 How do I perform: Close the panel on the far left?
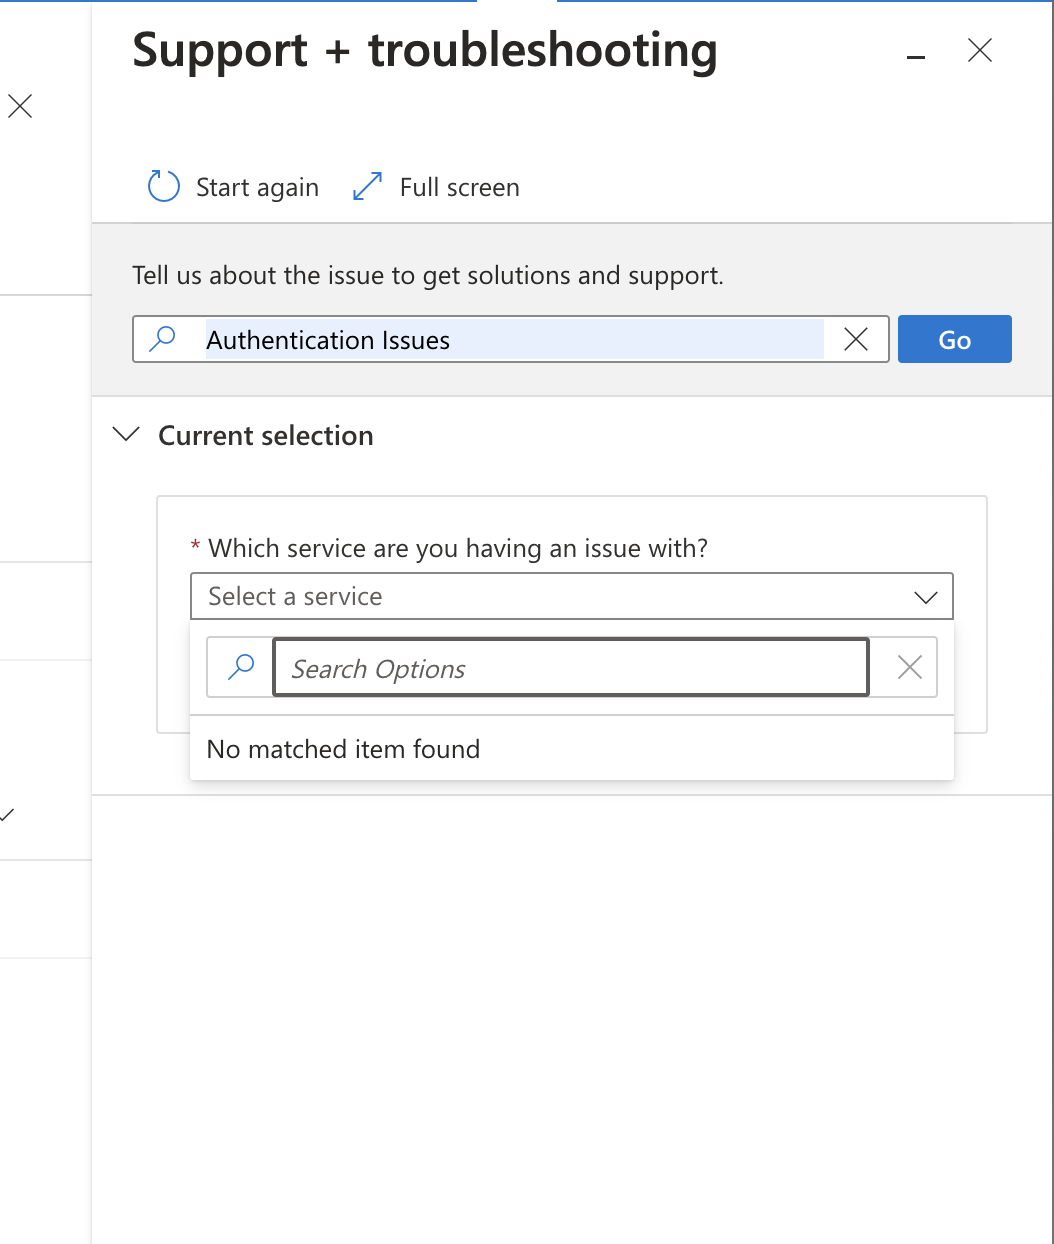pyautogui.click(x=20, y=106)
